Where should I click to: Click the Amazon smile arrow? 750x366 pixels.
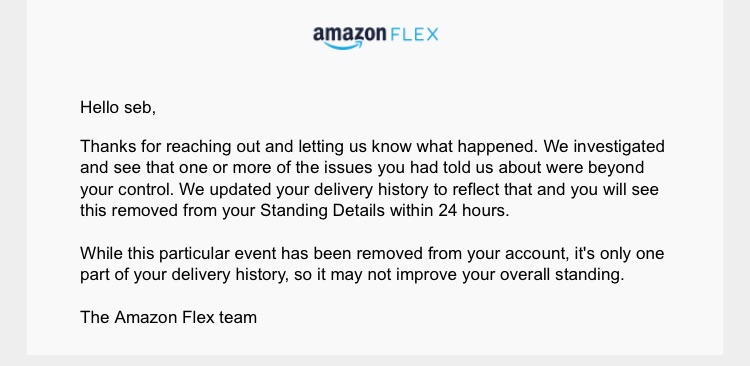pos(343,46)
